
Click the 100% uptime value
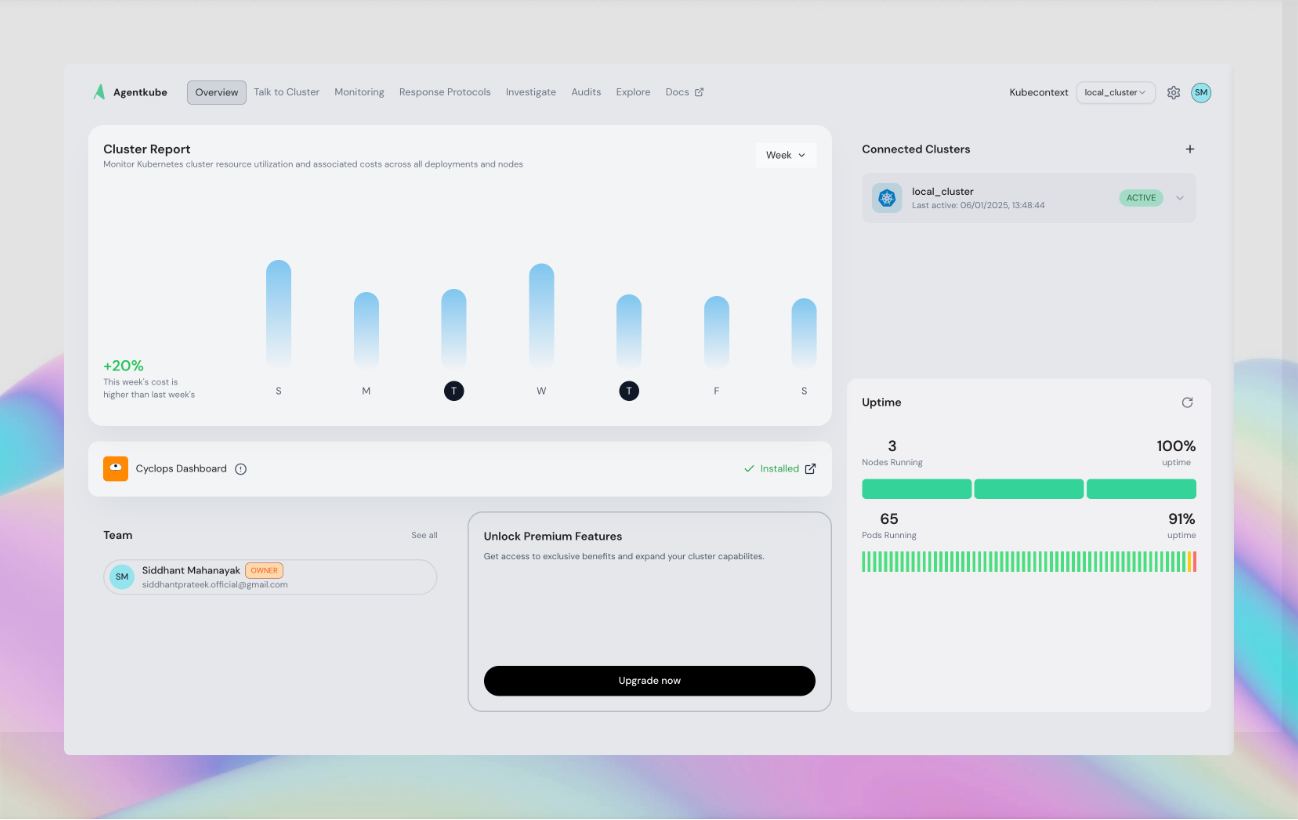click(1176, 446)
